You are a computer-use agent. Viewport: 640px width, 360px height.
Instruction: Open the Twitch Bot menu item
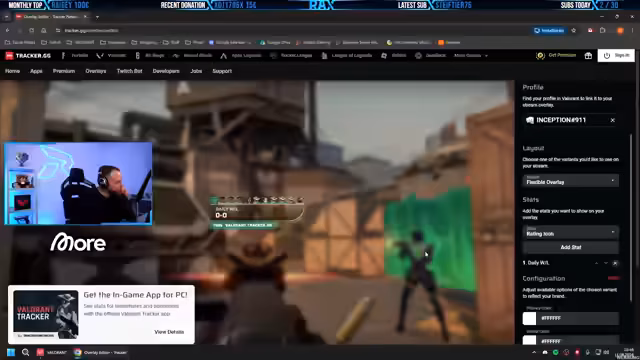click(129, 71)
